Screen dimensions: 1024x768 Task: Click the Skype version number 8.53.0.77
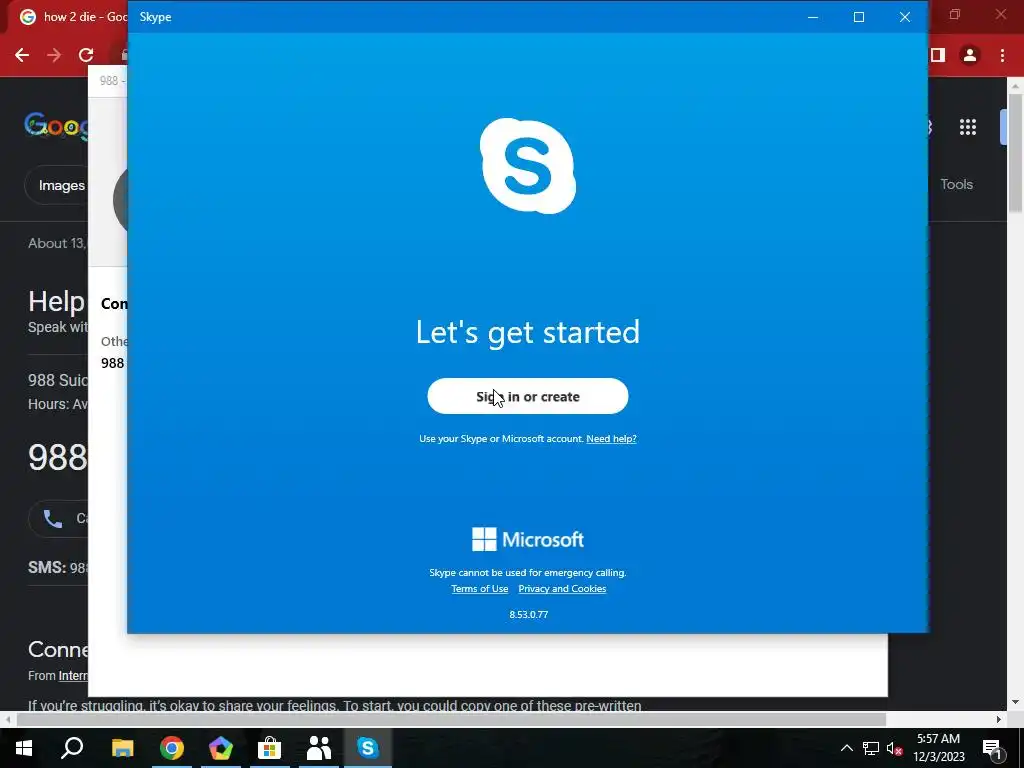(528, 615)
